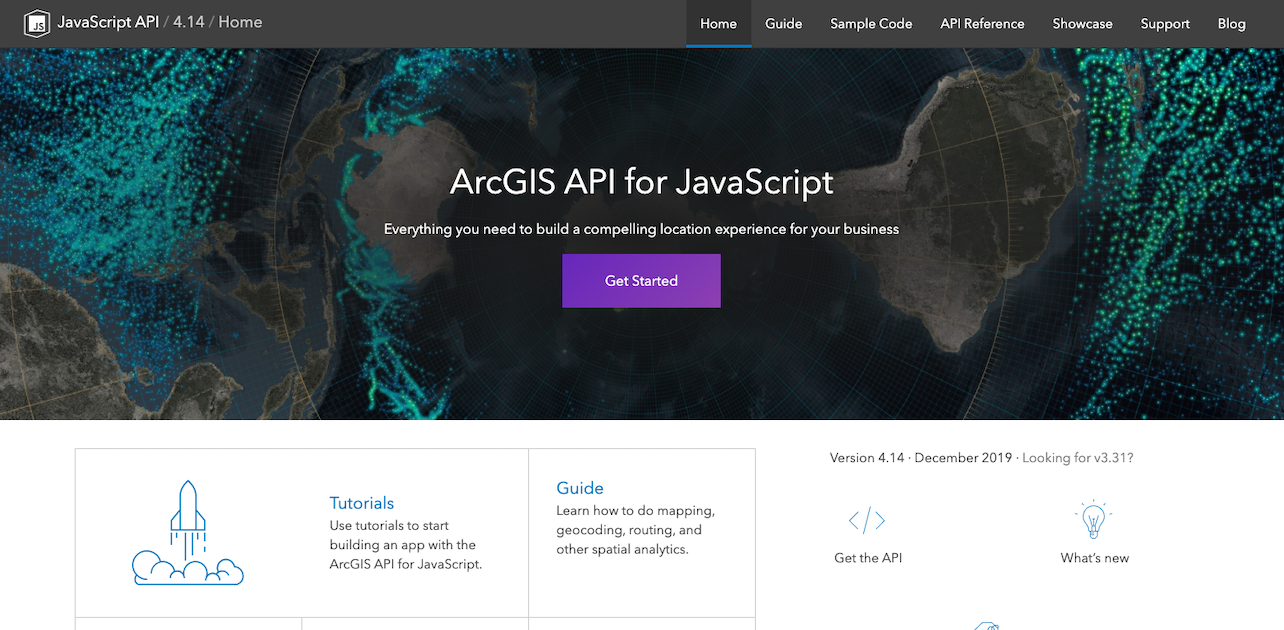The width and height of the screenshot is (1284, 630).
Task: Go to Sample Code in navbar
Action: click(871, 23)
